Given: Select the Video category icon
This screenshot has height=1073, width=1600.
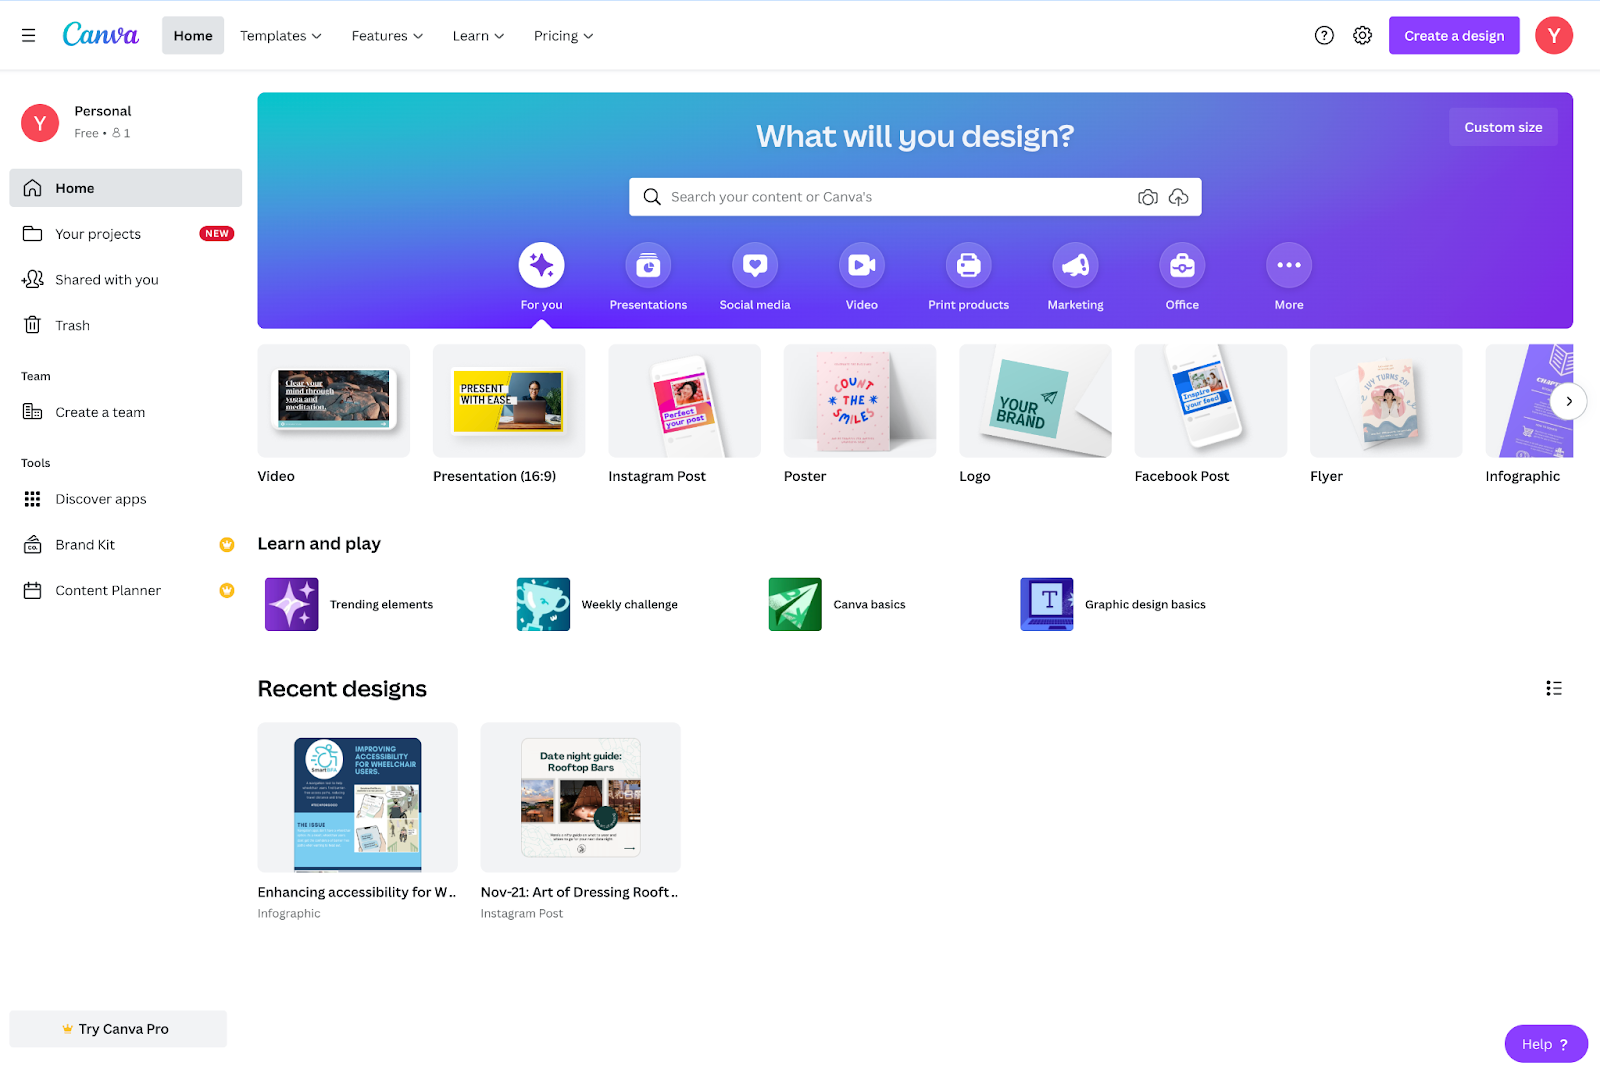Looking at the screenshot, I should 862,265.
